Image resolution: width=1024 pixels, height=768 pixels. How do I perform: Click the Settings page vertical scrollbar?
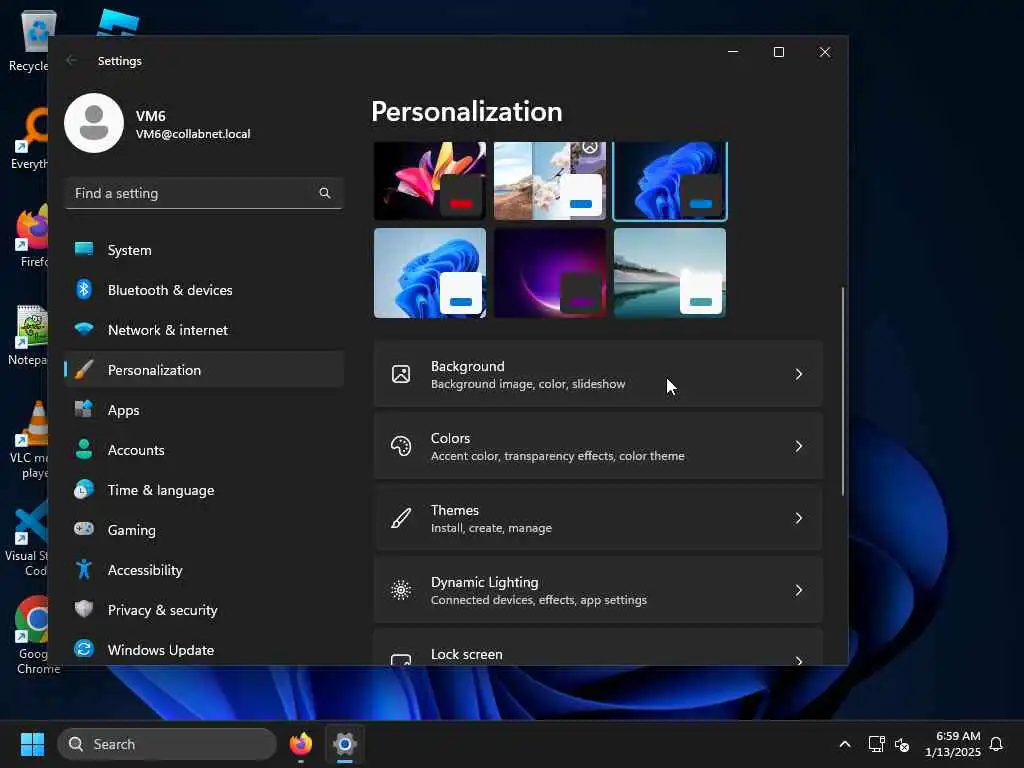842,391
